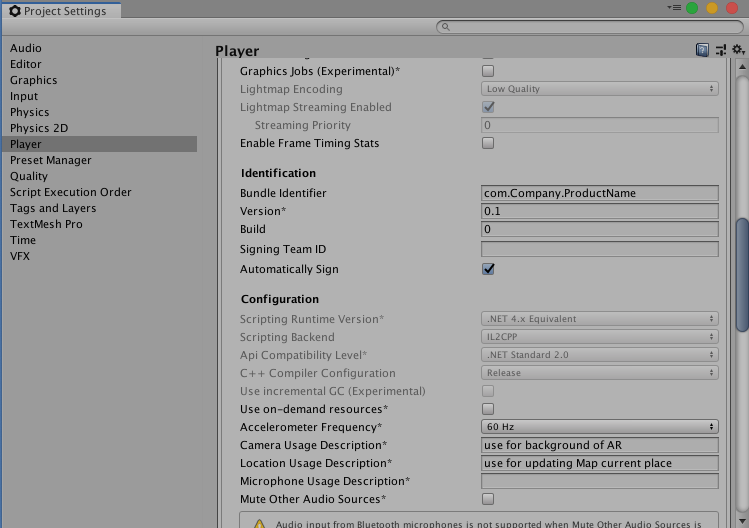Open the Player settings gear menu

pyautogui.click(x=737, y=50)
